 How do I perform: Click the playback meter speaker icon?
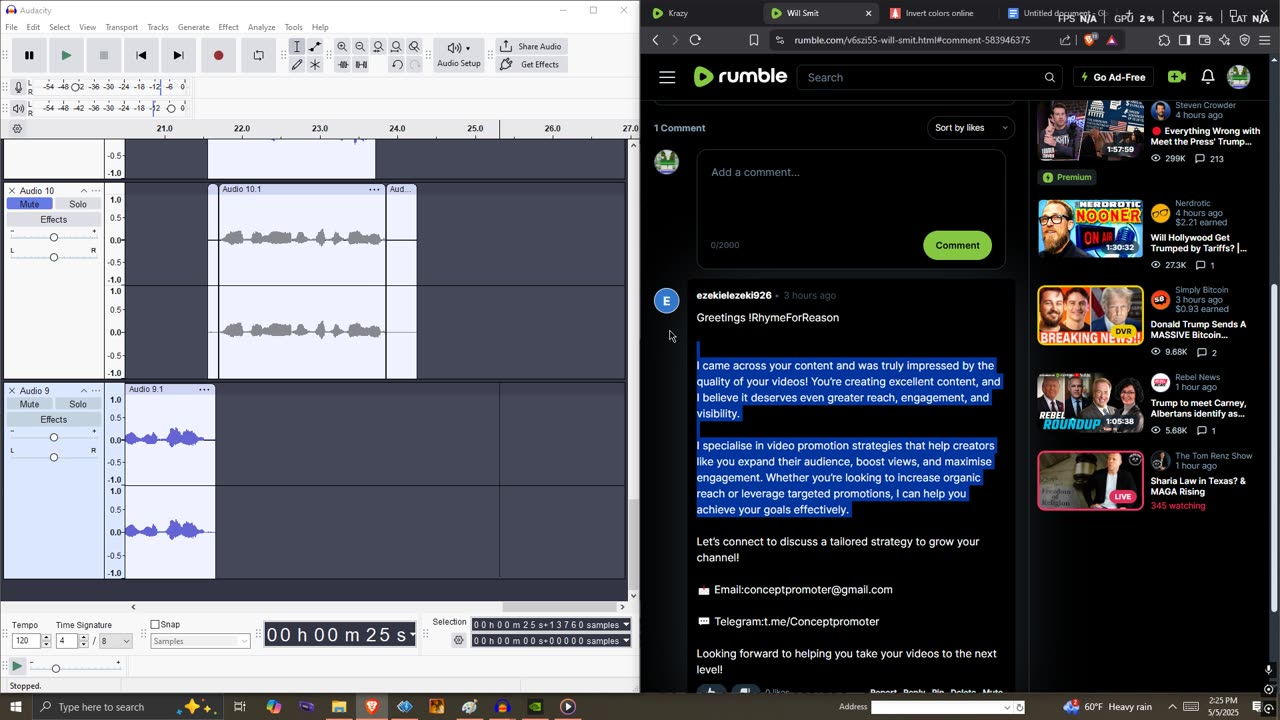pyautogui.click(x=18, y=108)
